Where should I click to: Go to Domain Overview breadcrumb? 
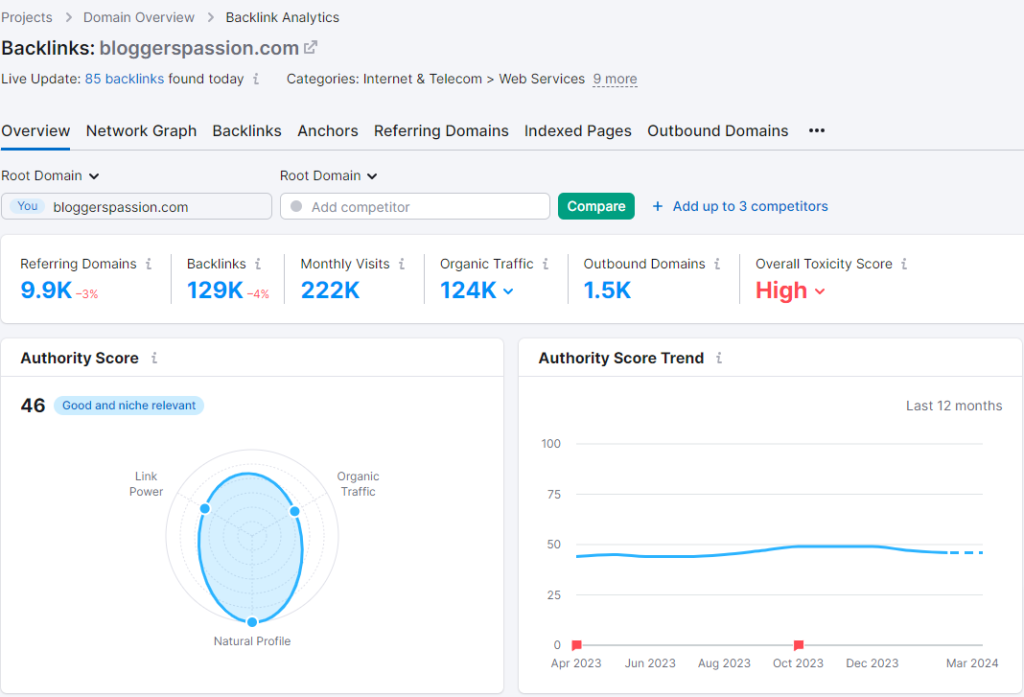click(x=138, y=18)
